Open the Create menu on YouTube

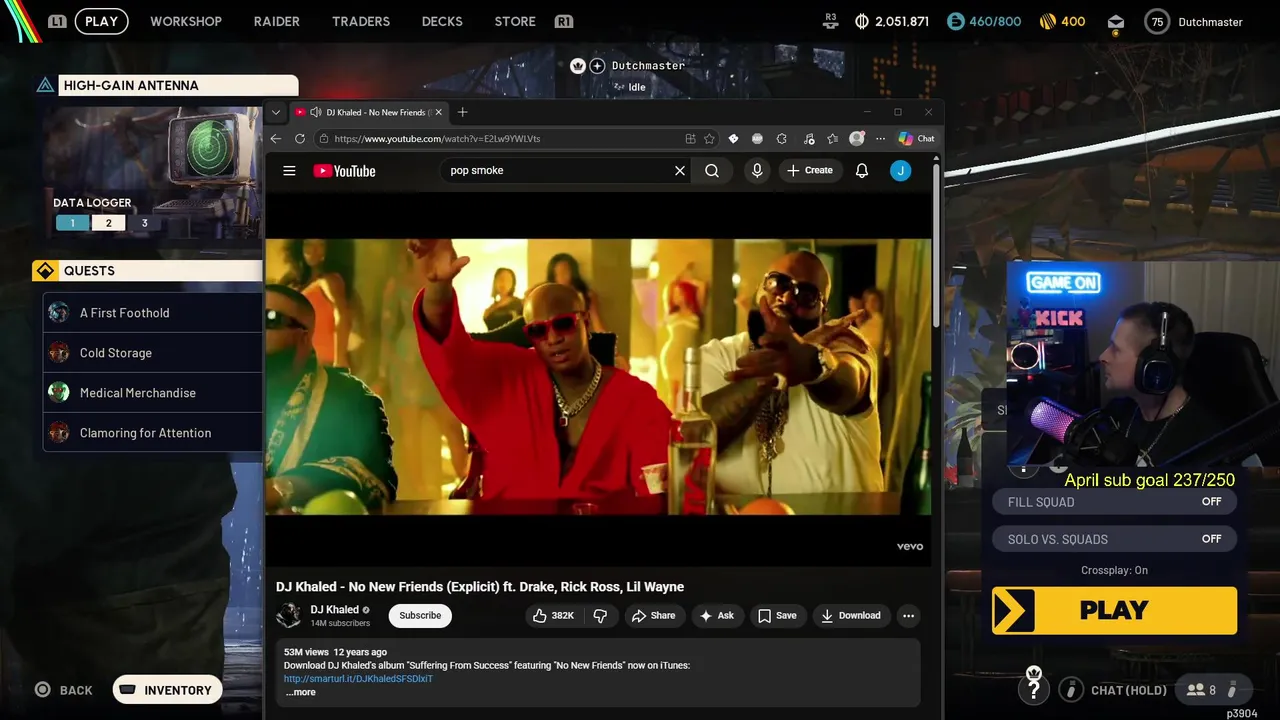(x=809, y=171)
